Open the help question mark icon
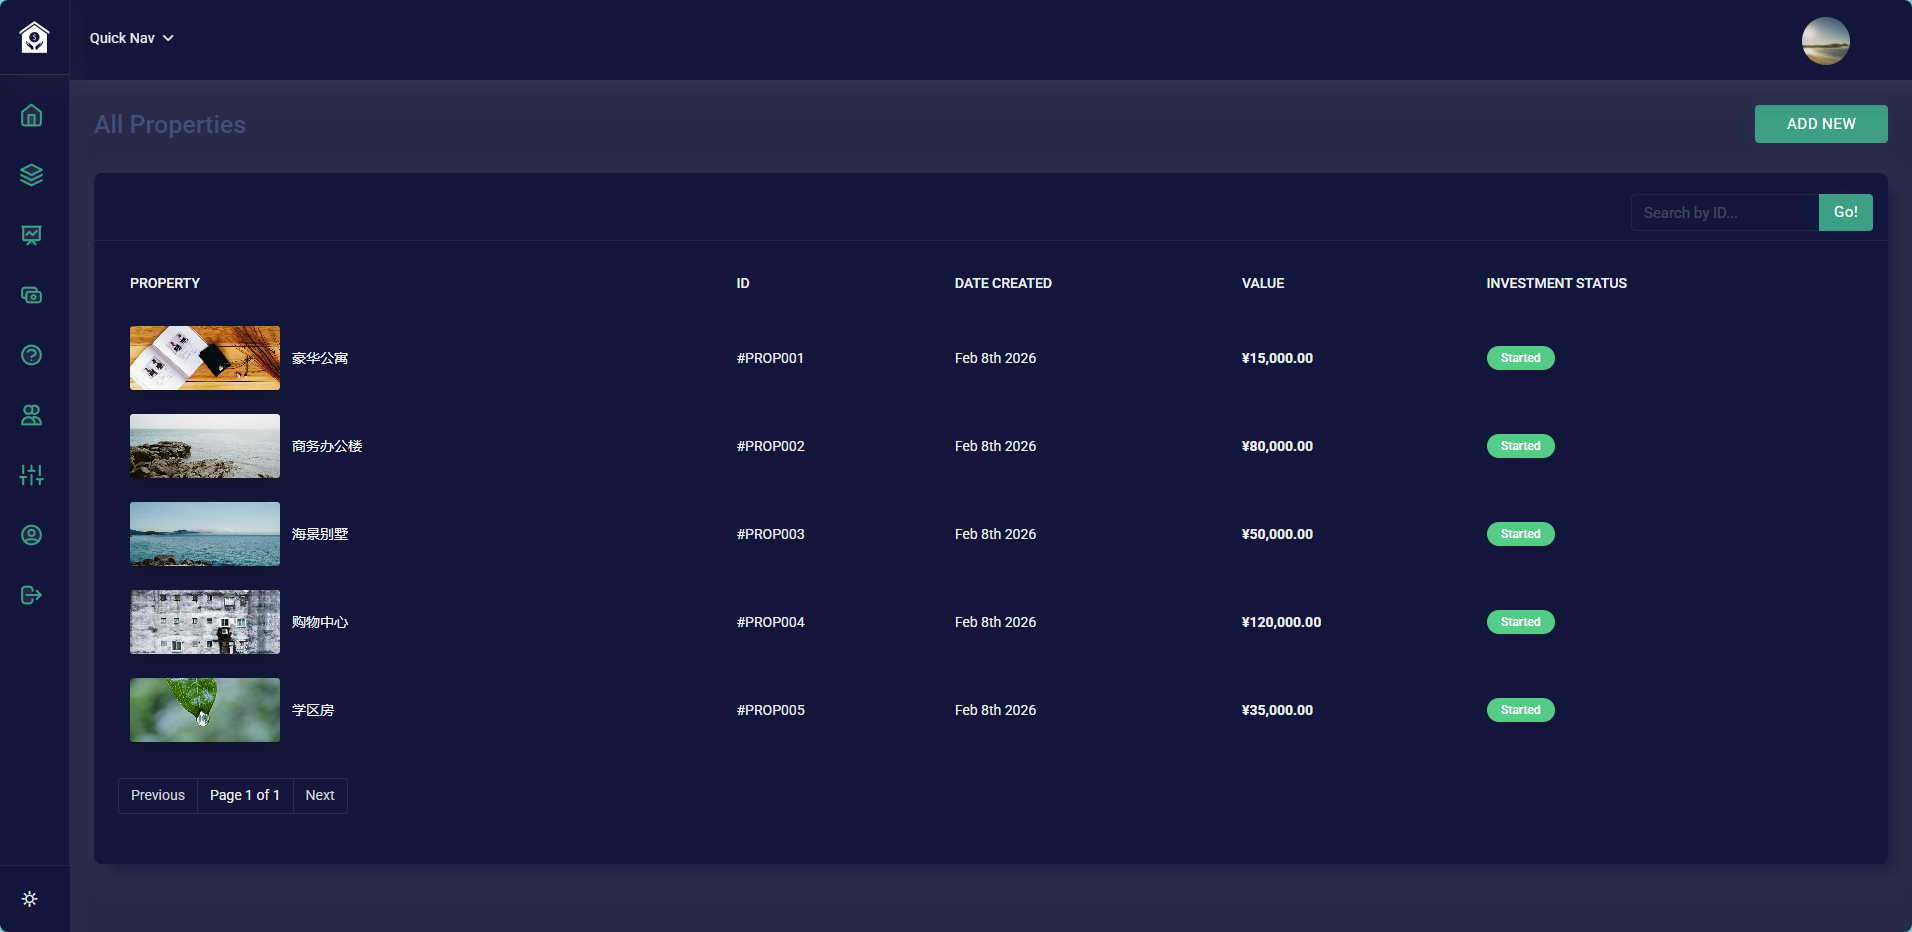This screenshot has width=1912, height=932. (x=32, y=355)
